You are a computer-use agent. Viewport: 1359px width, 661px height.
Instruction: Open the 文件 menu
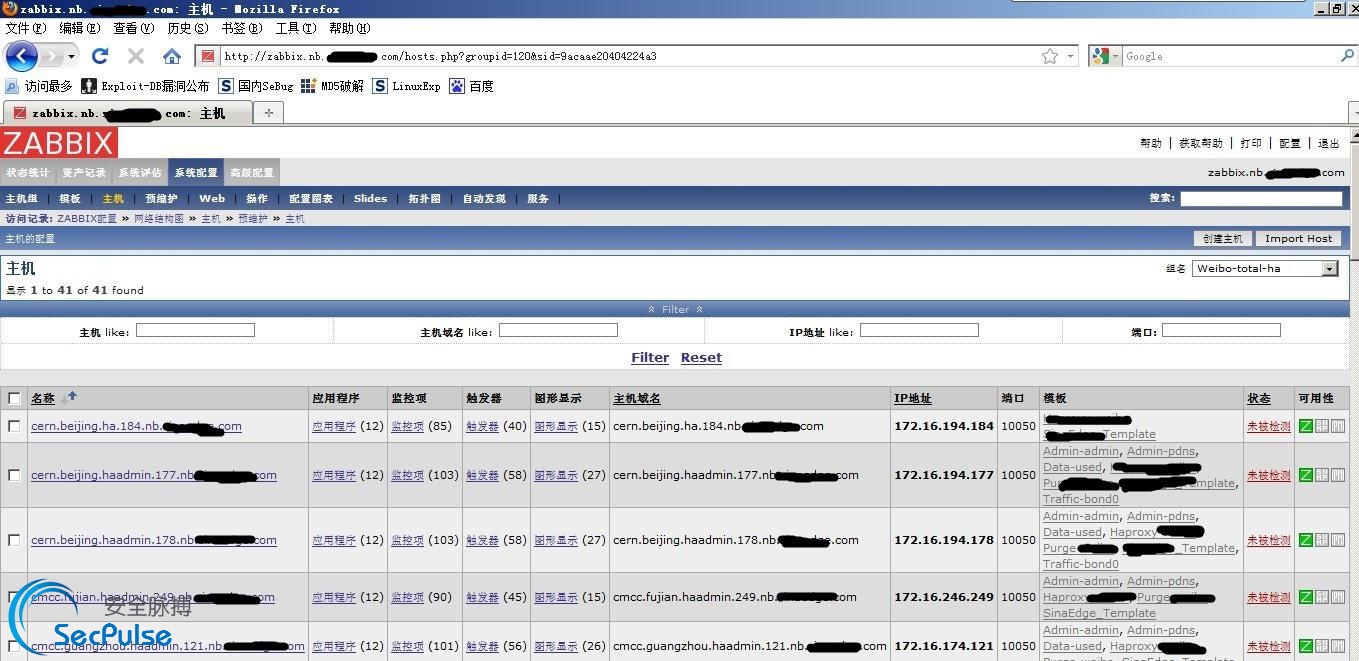point(26,28)
